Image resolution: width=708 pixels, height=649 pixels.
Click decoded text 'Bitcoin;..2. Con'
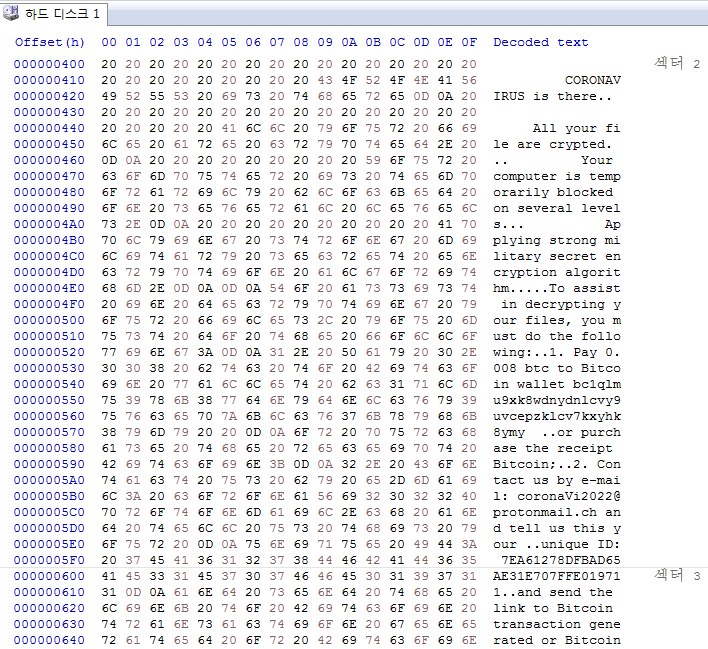click(x=557, y=464)
